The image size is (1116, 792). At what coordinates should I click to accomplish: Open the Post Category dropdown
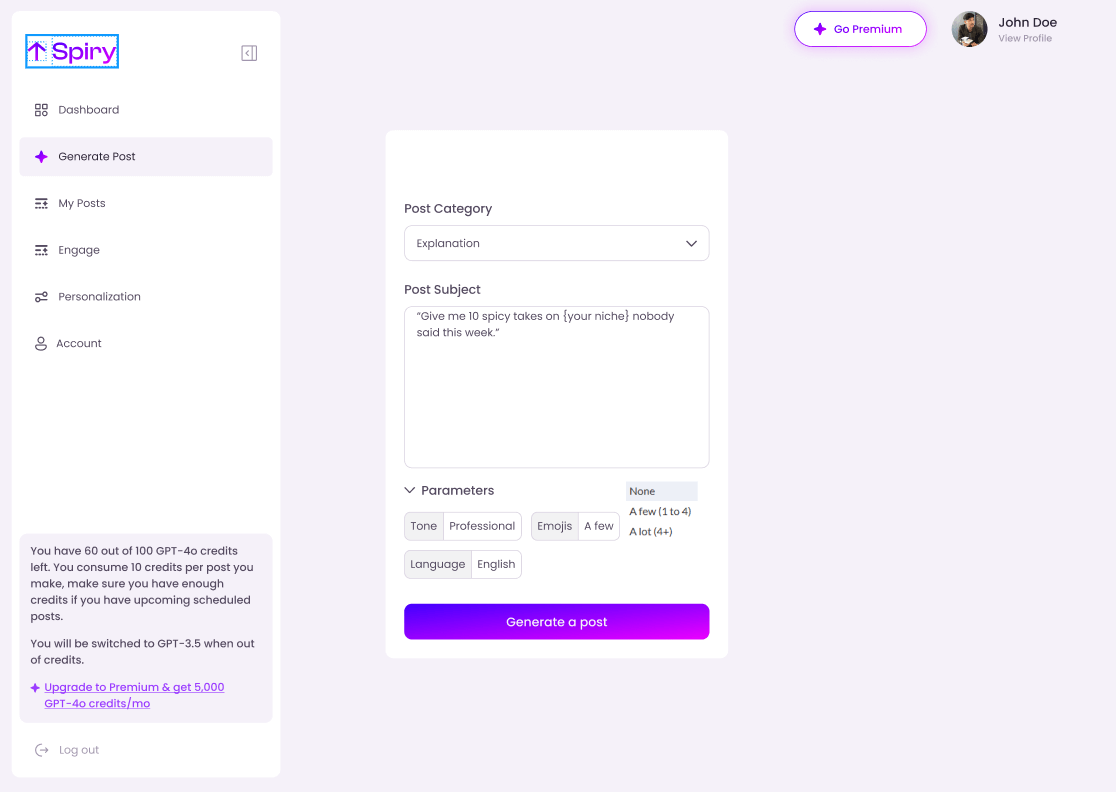556,243
